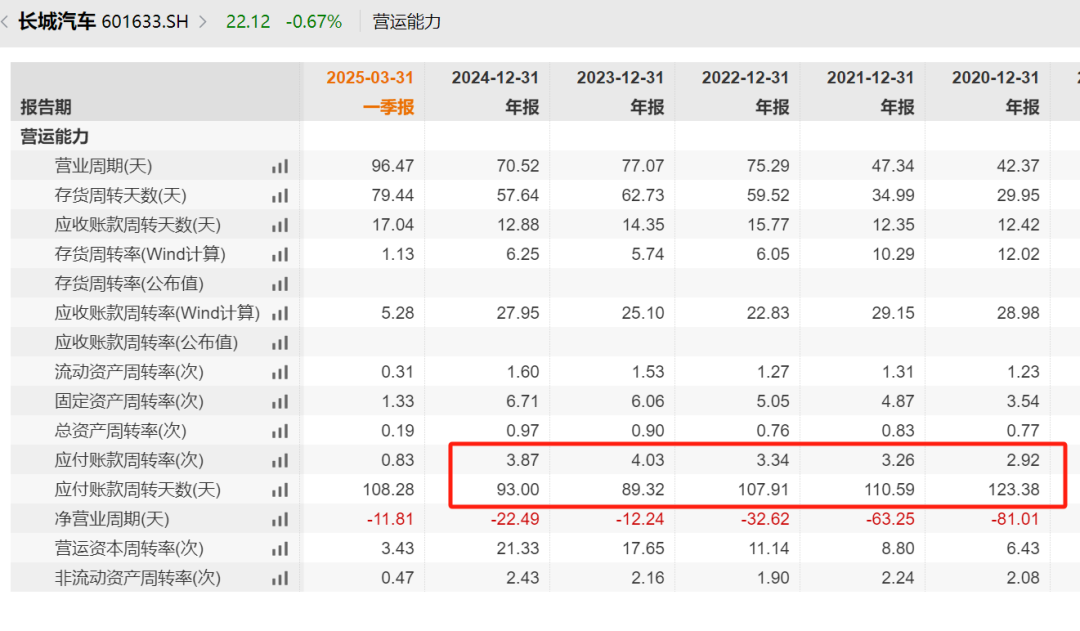Image resolution: width=1080 pixels, height=631 pixels.
Task: Click the 固定资产周转率(次) row label
Action: (x=129, y=402)
